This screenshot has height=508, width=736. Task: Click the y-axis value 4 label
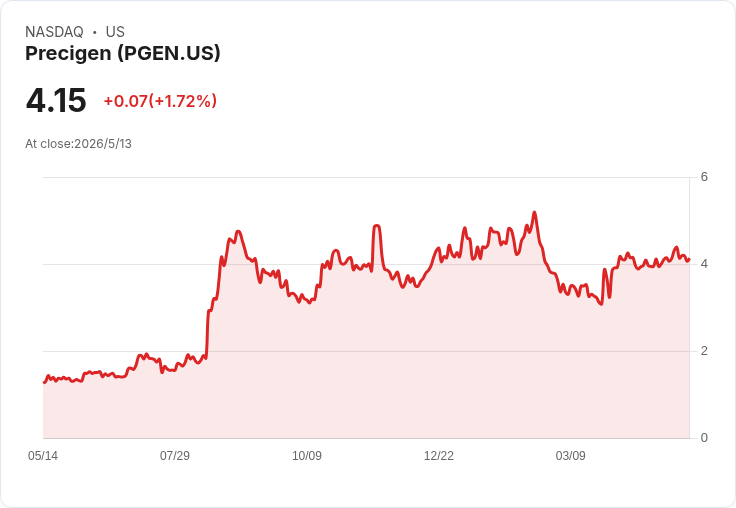(x=704, y=264)
